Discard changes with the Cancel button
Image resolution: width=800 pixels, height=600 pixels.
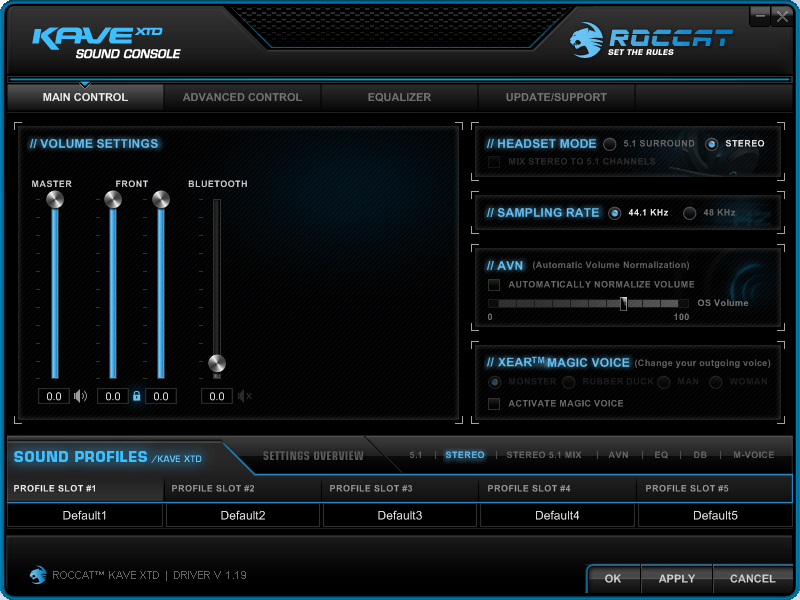[753, 579]
